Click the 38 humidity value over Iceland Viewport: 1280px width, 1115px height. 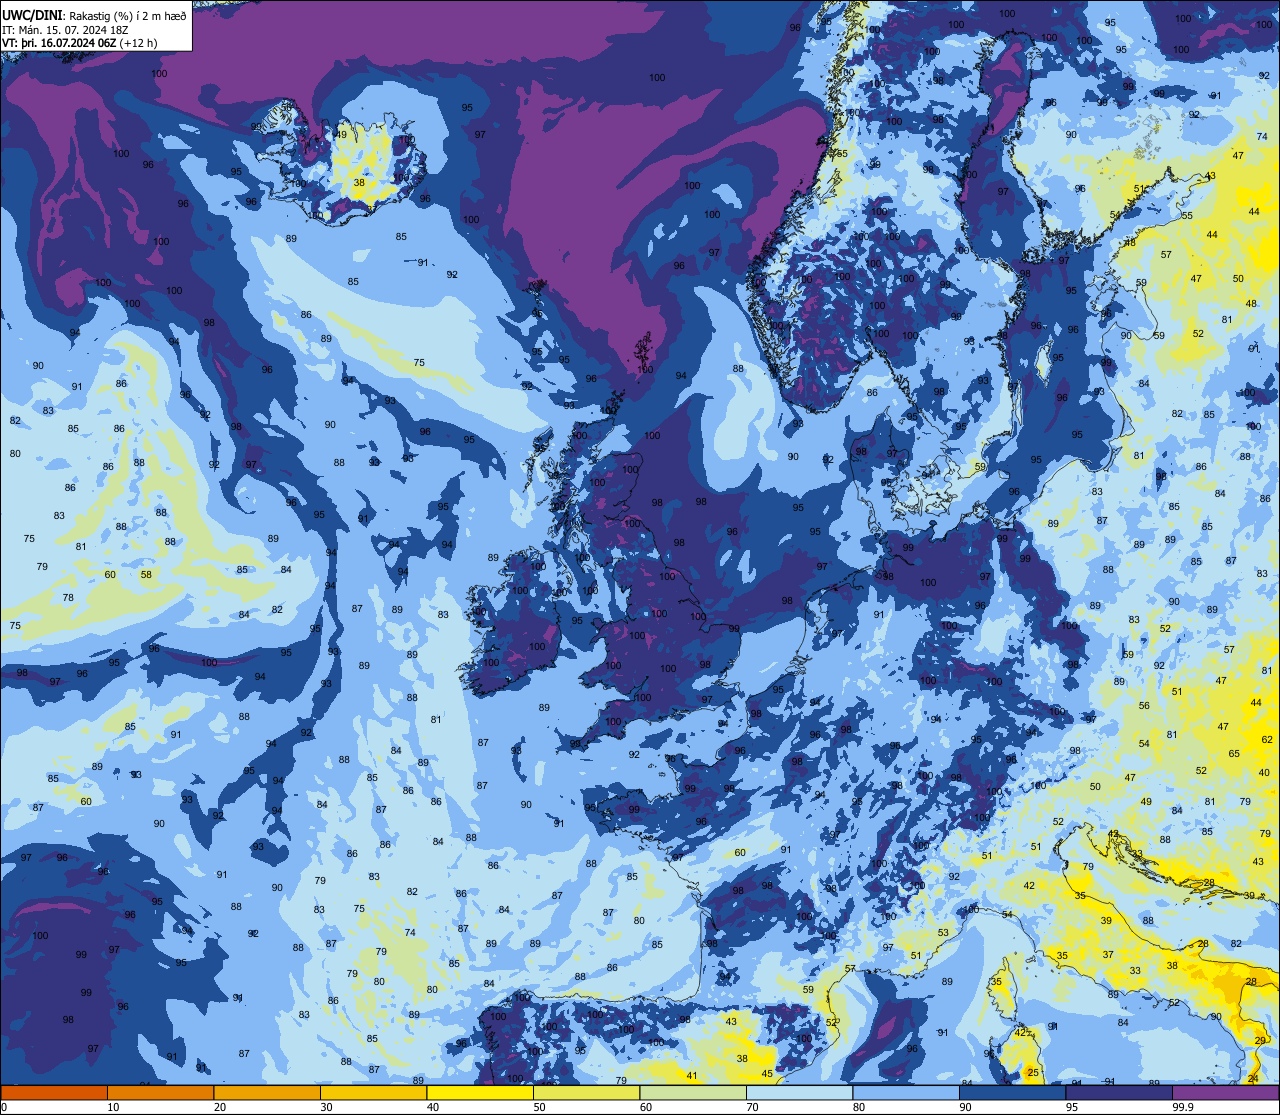(x=359, y=183)
